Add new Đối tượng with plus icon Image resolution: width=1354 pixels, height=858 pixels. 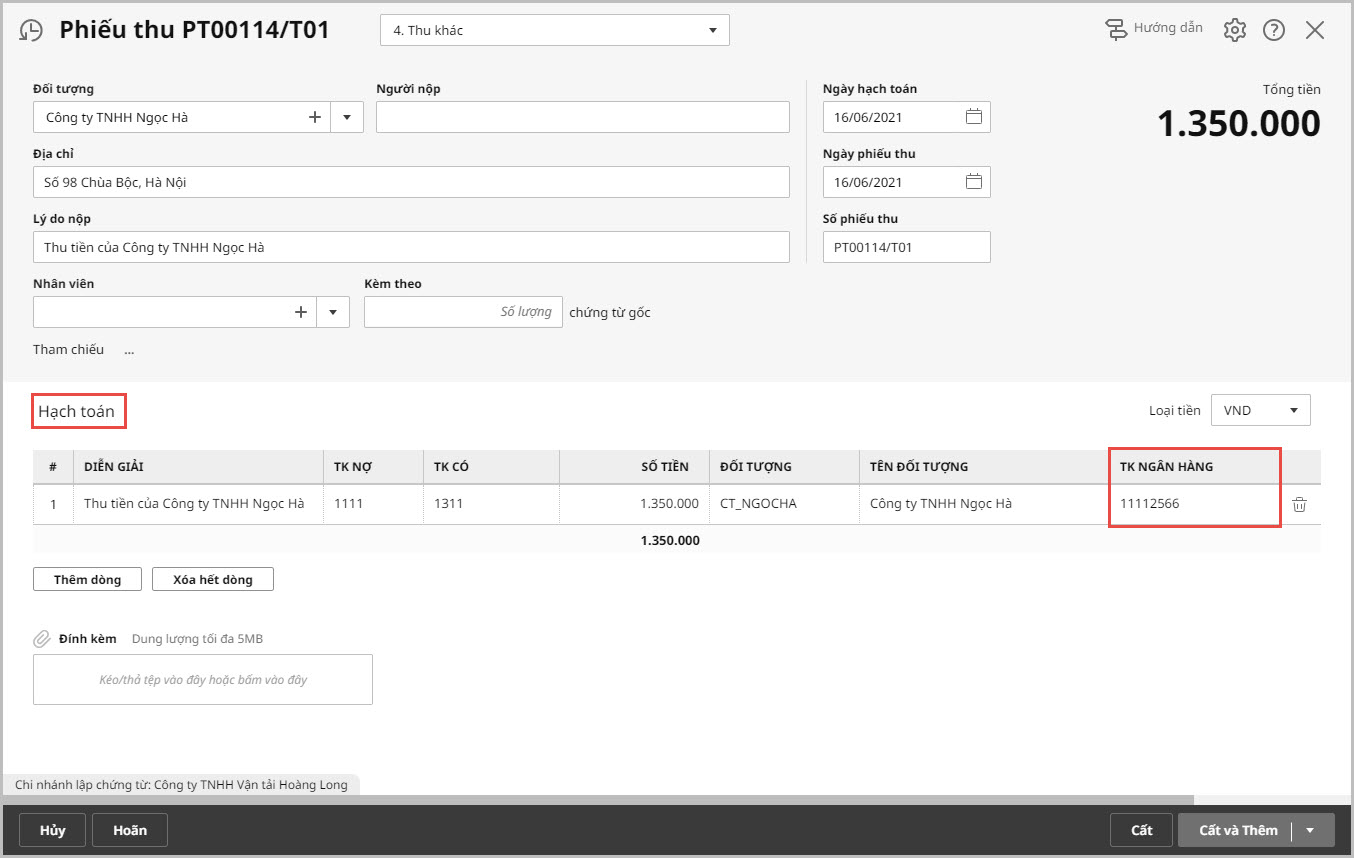tap(315, 117)
